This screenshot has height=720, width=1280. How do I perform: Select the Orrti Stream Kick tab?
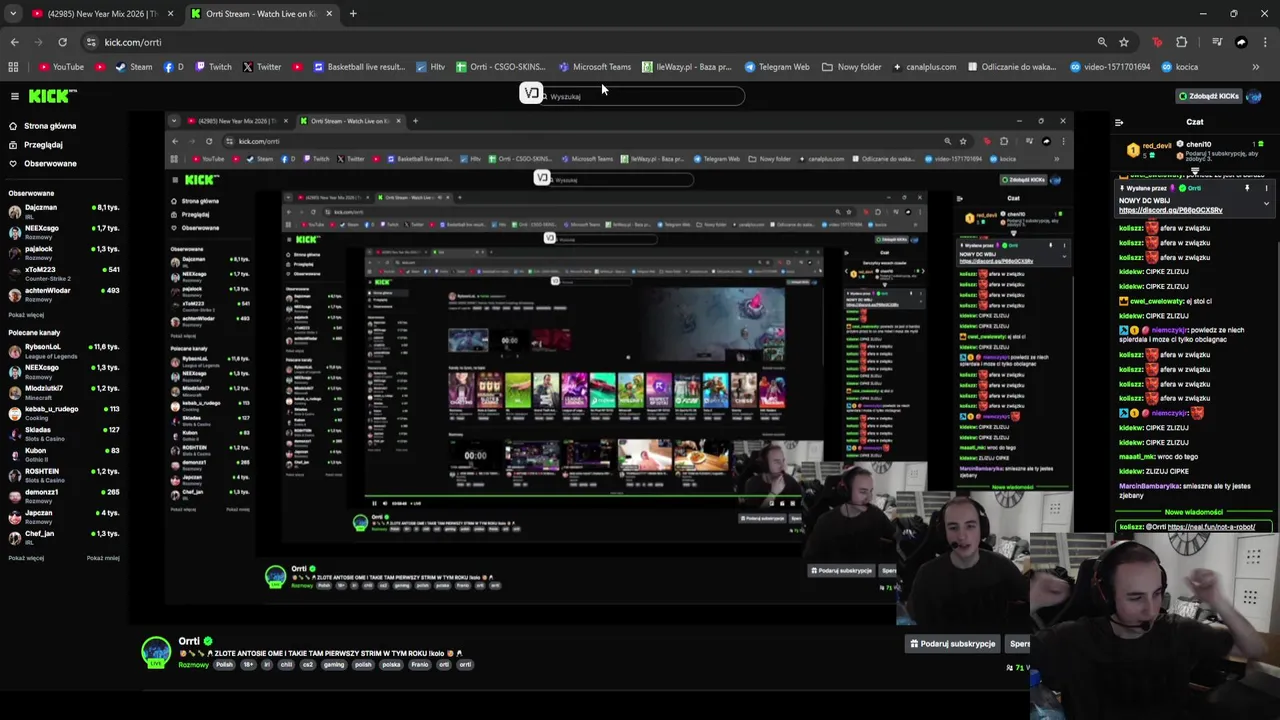pos(260,14)
